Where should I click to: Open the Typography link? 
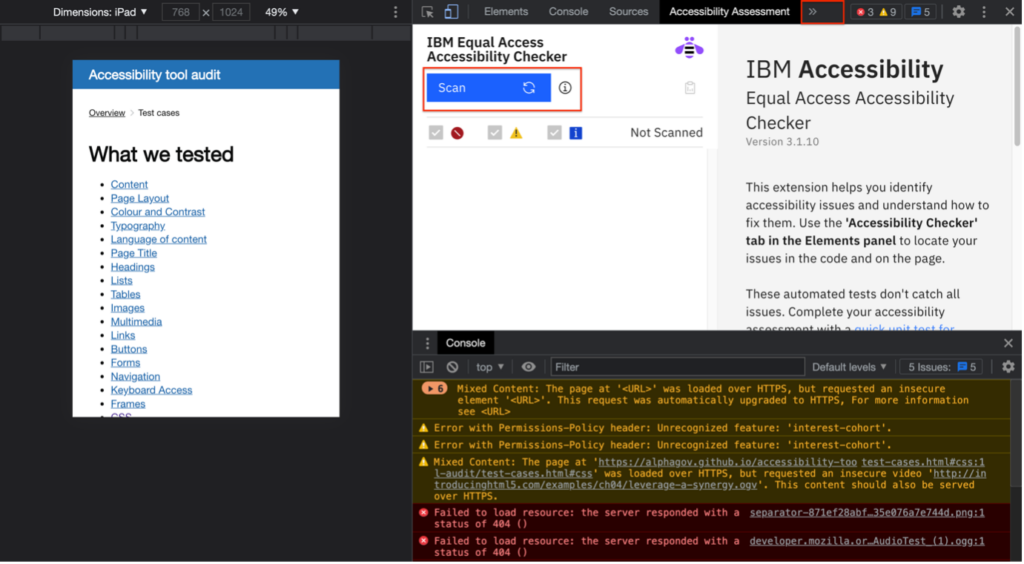point(137,226)
